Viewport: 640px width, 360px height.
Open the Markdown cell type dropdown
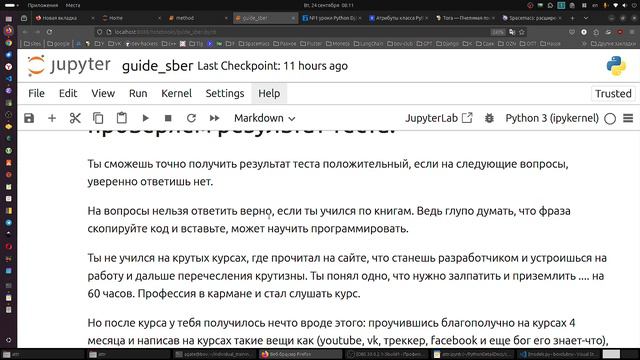click(264, 118)
